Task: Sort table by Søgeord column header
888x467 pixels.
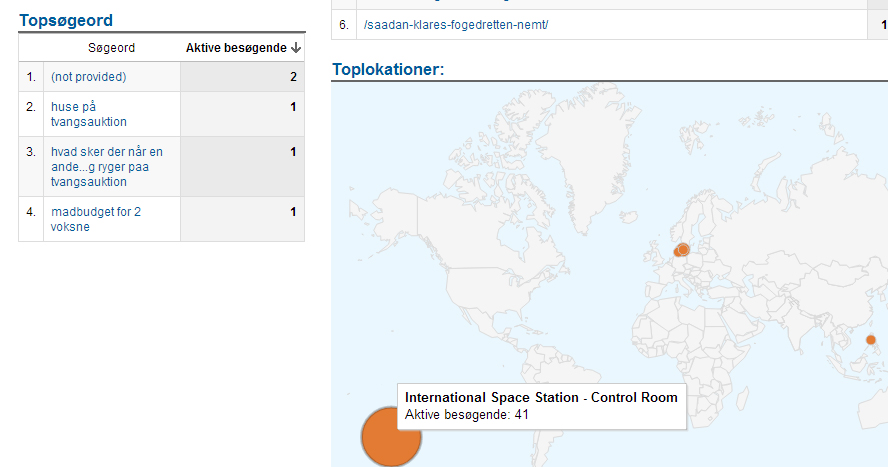Action: (111, 48)
